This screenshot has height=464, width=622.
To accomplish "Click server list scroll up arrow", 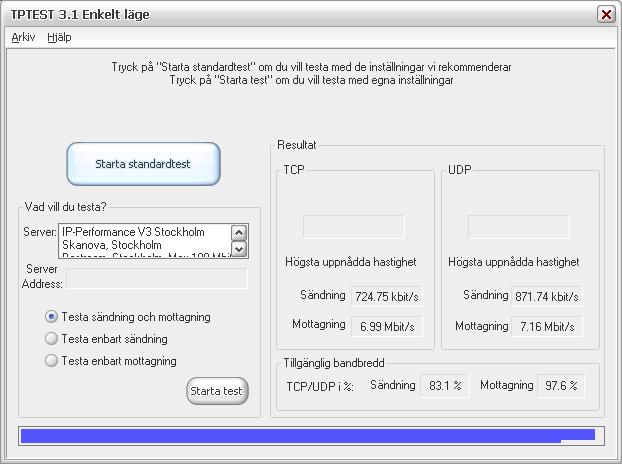I will pyautogui.click(x=239, y=233).
